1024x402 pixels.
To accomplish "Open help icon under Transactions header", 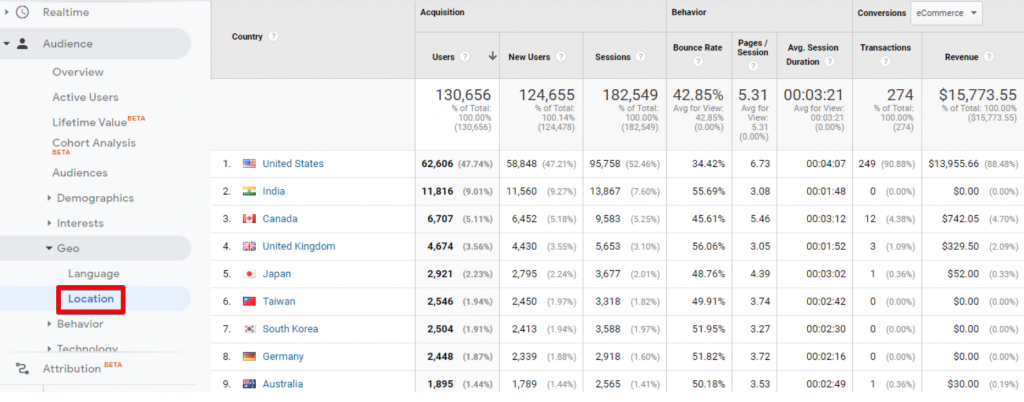I will point(886,62).
